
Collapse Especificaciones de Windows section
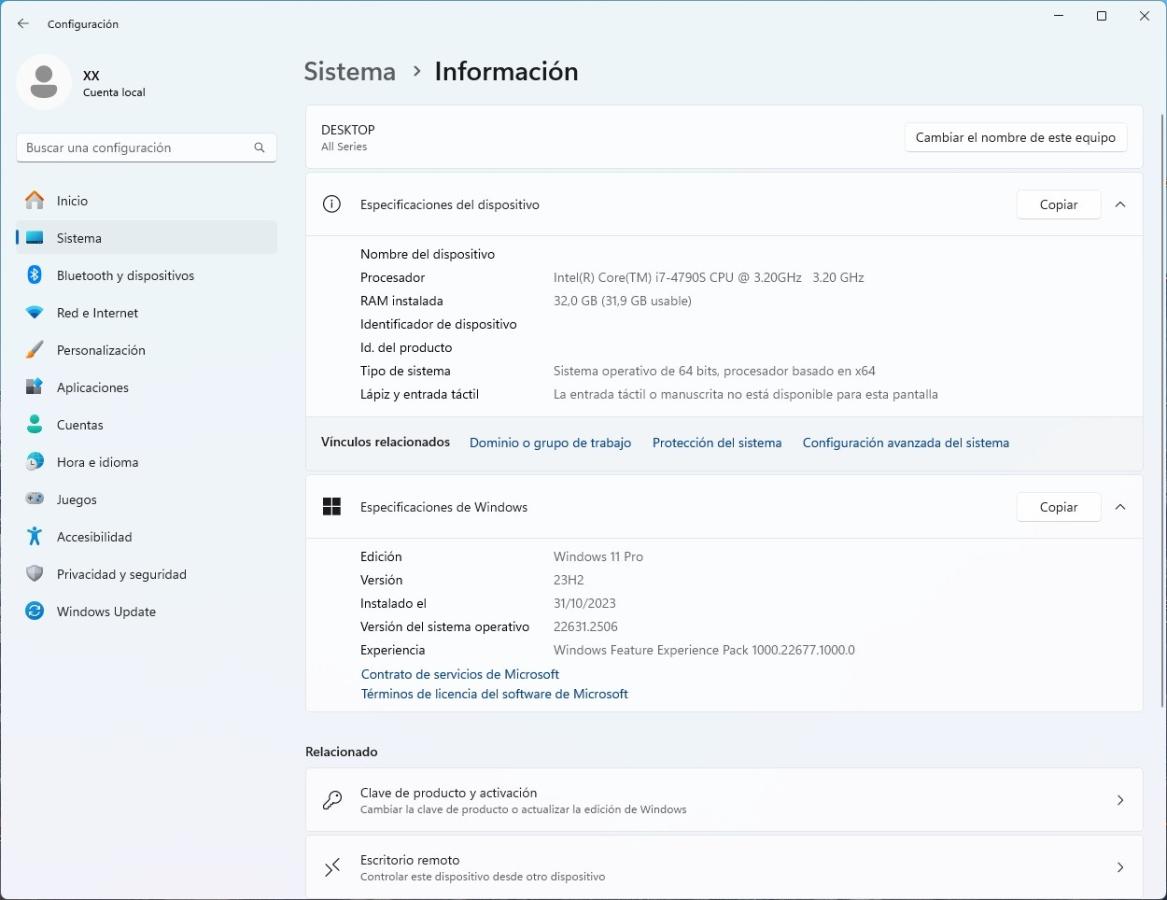pos(1120,507)
